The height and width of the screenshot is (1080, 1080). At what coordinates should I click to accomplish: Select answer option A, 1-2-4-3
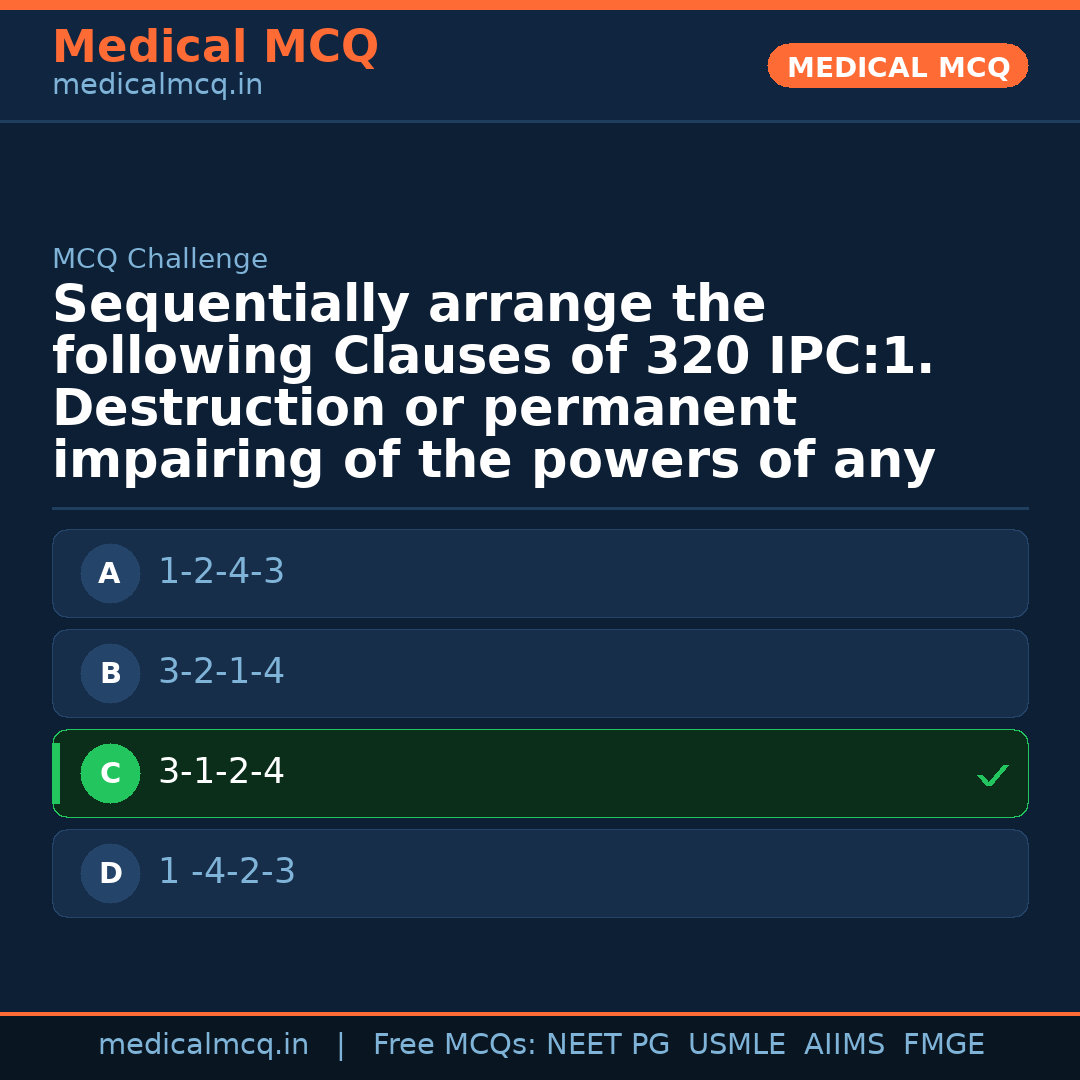coord(540,573)
